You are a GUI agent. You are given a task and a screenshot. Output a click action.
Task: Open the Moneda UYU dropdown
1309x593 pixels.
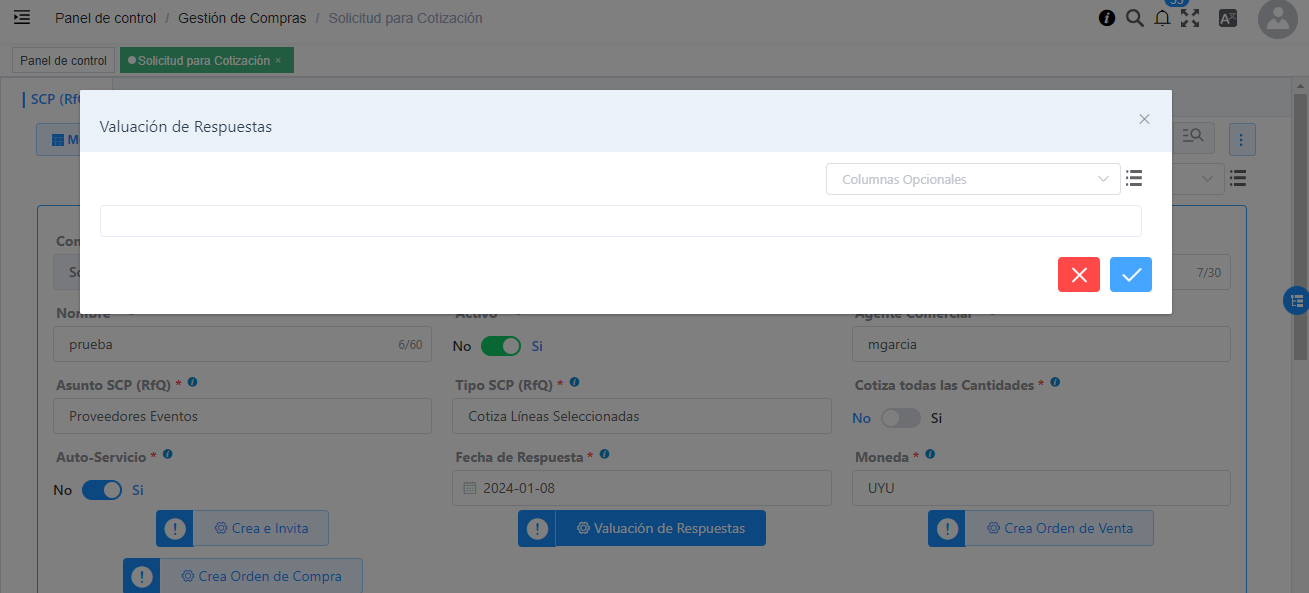1040,489
